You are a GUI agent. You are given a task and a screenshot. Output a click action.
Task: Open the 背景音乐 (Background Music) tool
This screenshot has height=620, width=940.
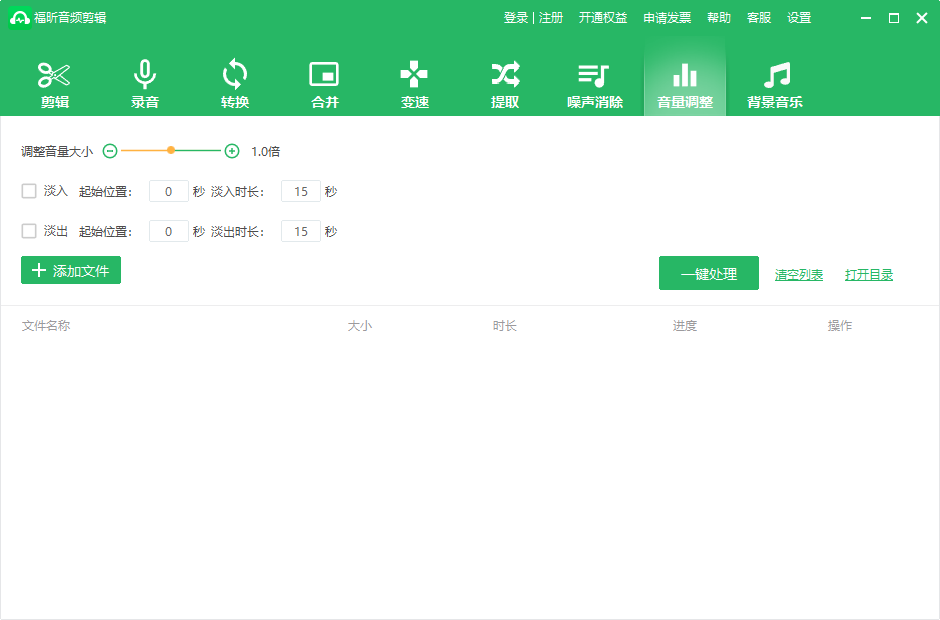click(x=774, y=82)
